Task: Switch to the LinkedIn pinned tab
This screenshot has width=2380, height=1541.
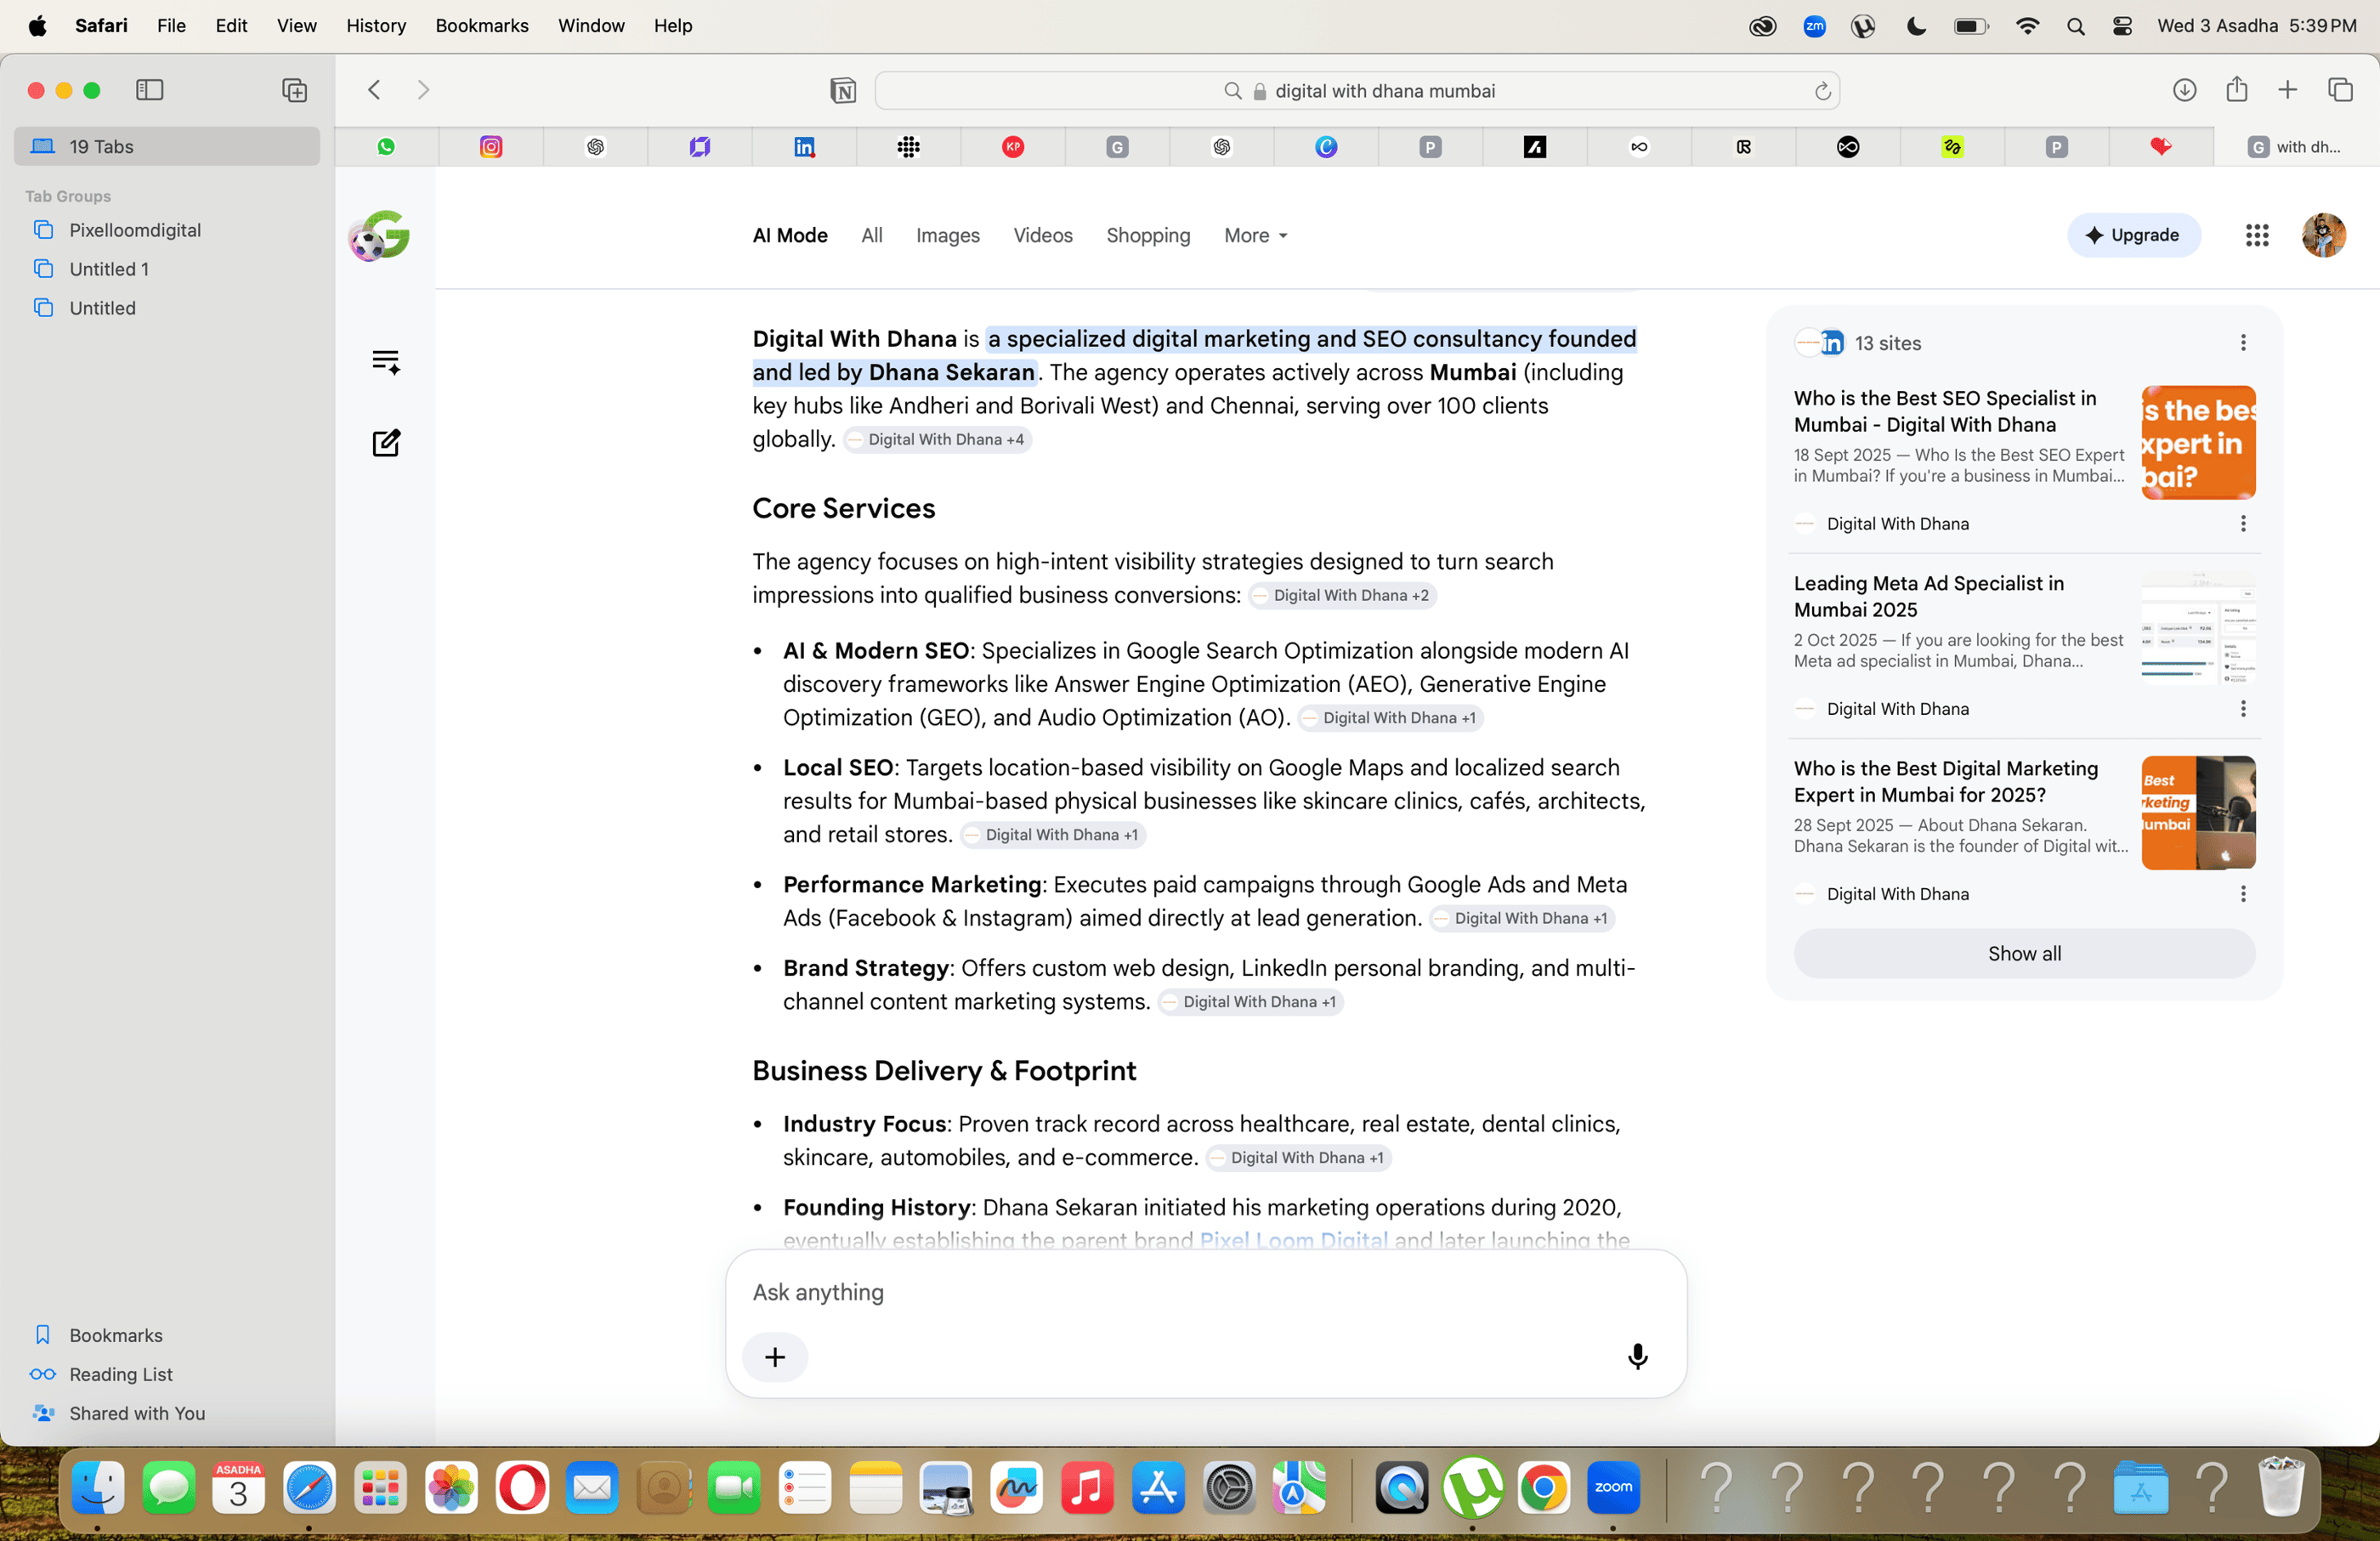Action: (804, 147)
